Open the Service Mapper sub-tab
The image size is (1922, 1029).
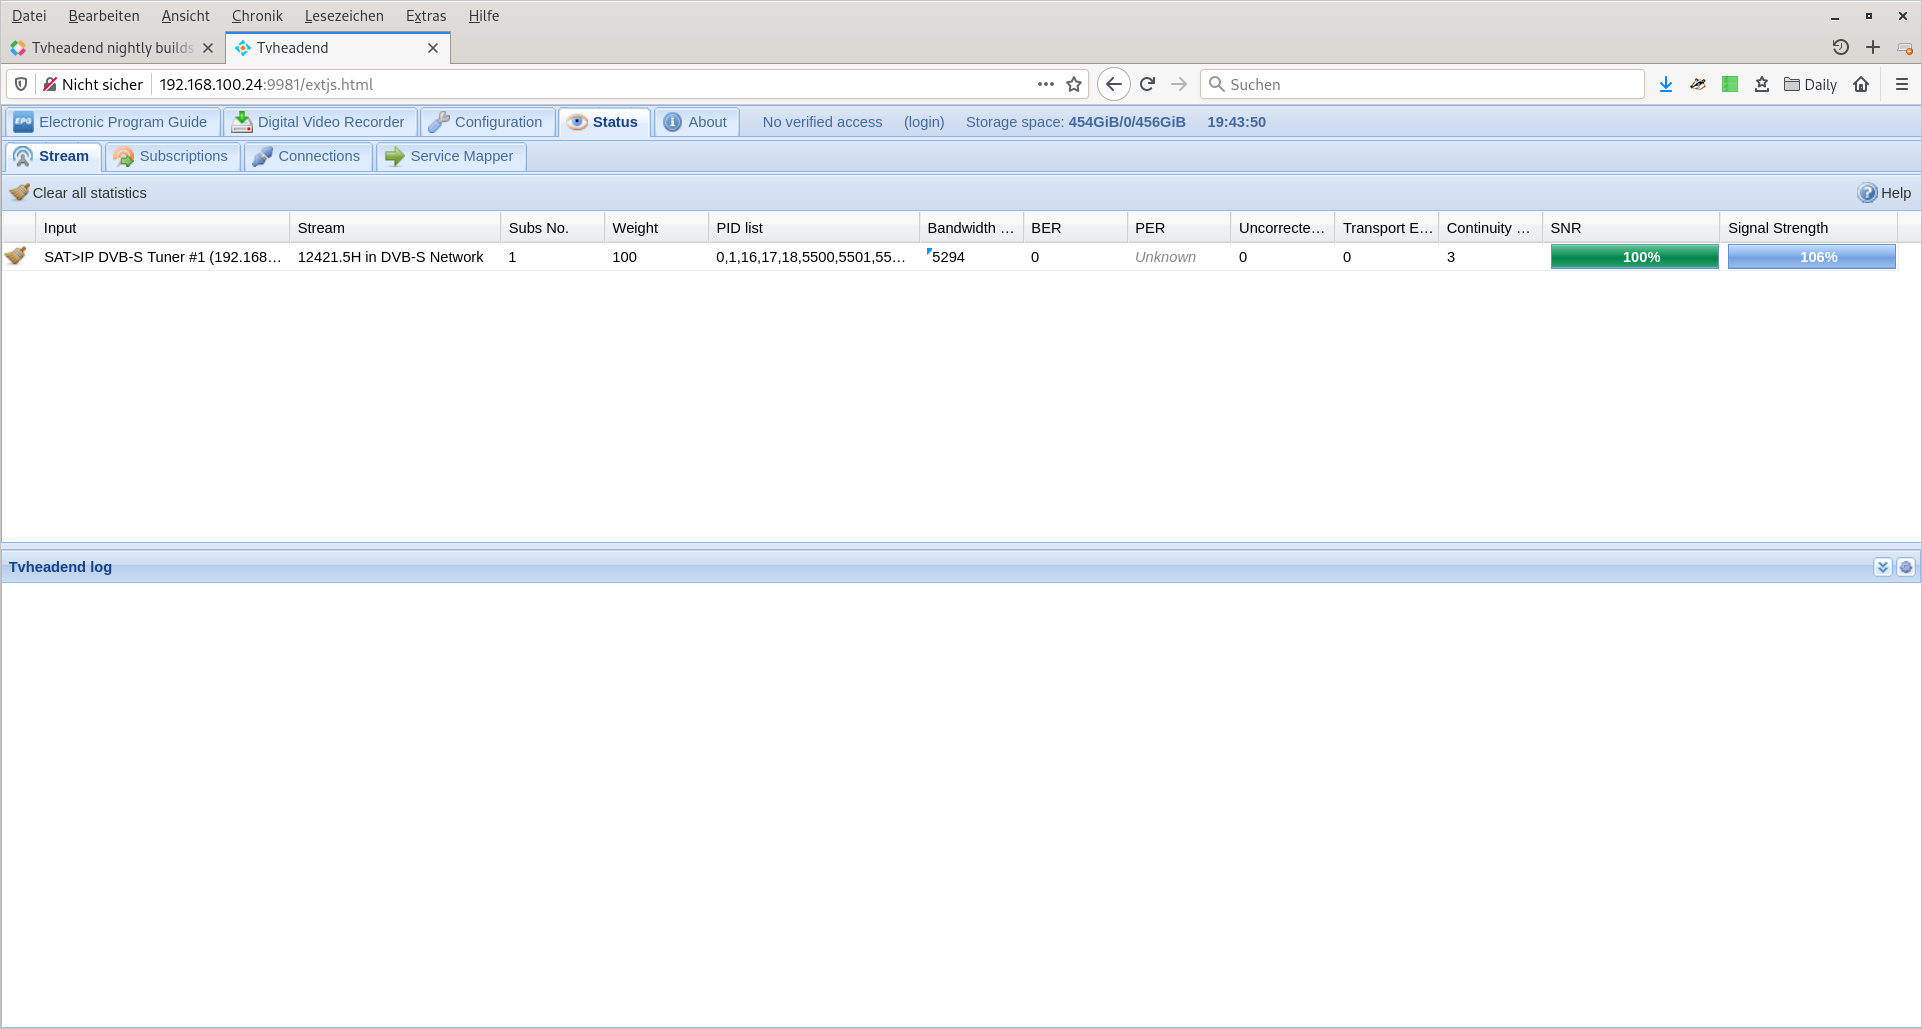450,156
